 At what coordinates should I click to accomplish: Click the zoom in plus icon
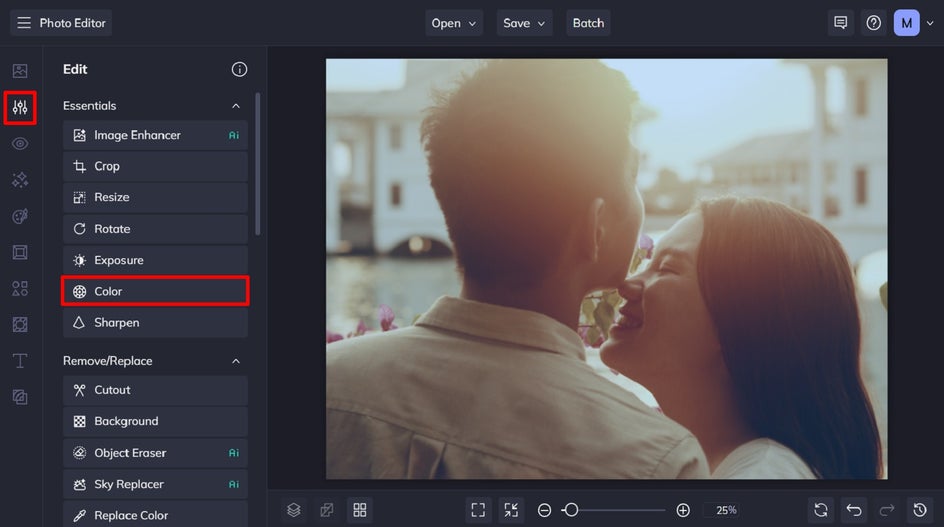click(683, 510)
